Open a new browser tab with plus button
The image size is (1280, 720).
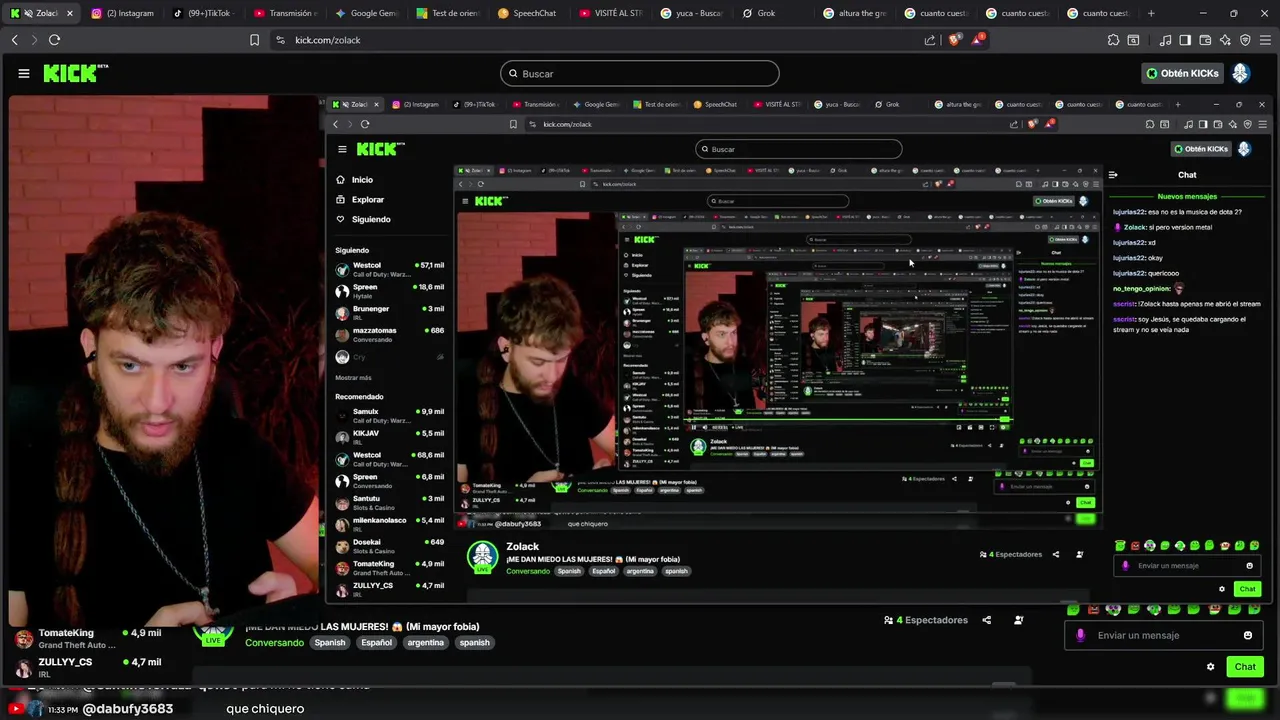pos(1151,13)
